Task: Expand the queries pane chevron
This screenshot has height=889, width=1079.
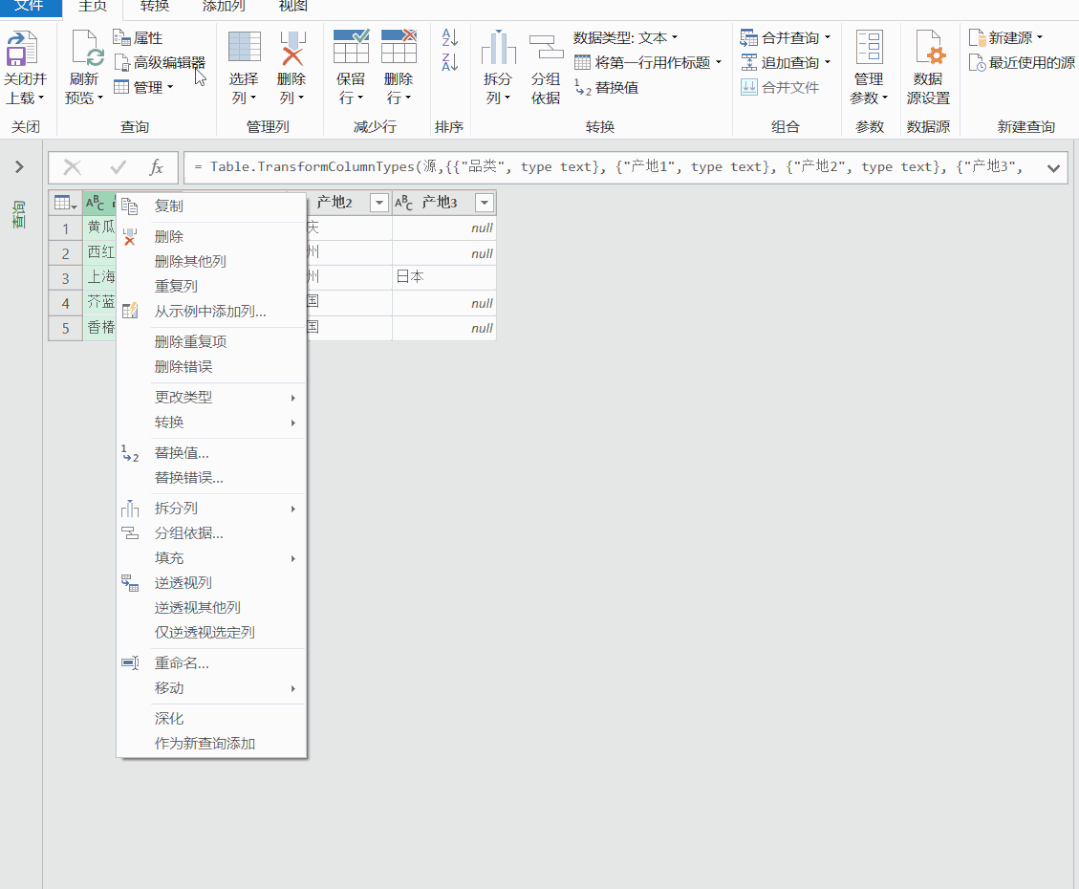Action: click(x=19, y=167)
